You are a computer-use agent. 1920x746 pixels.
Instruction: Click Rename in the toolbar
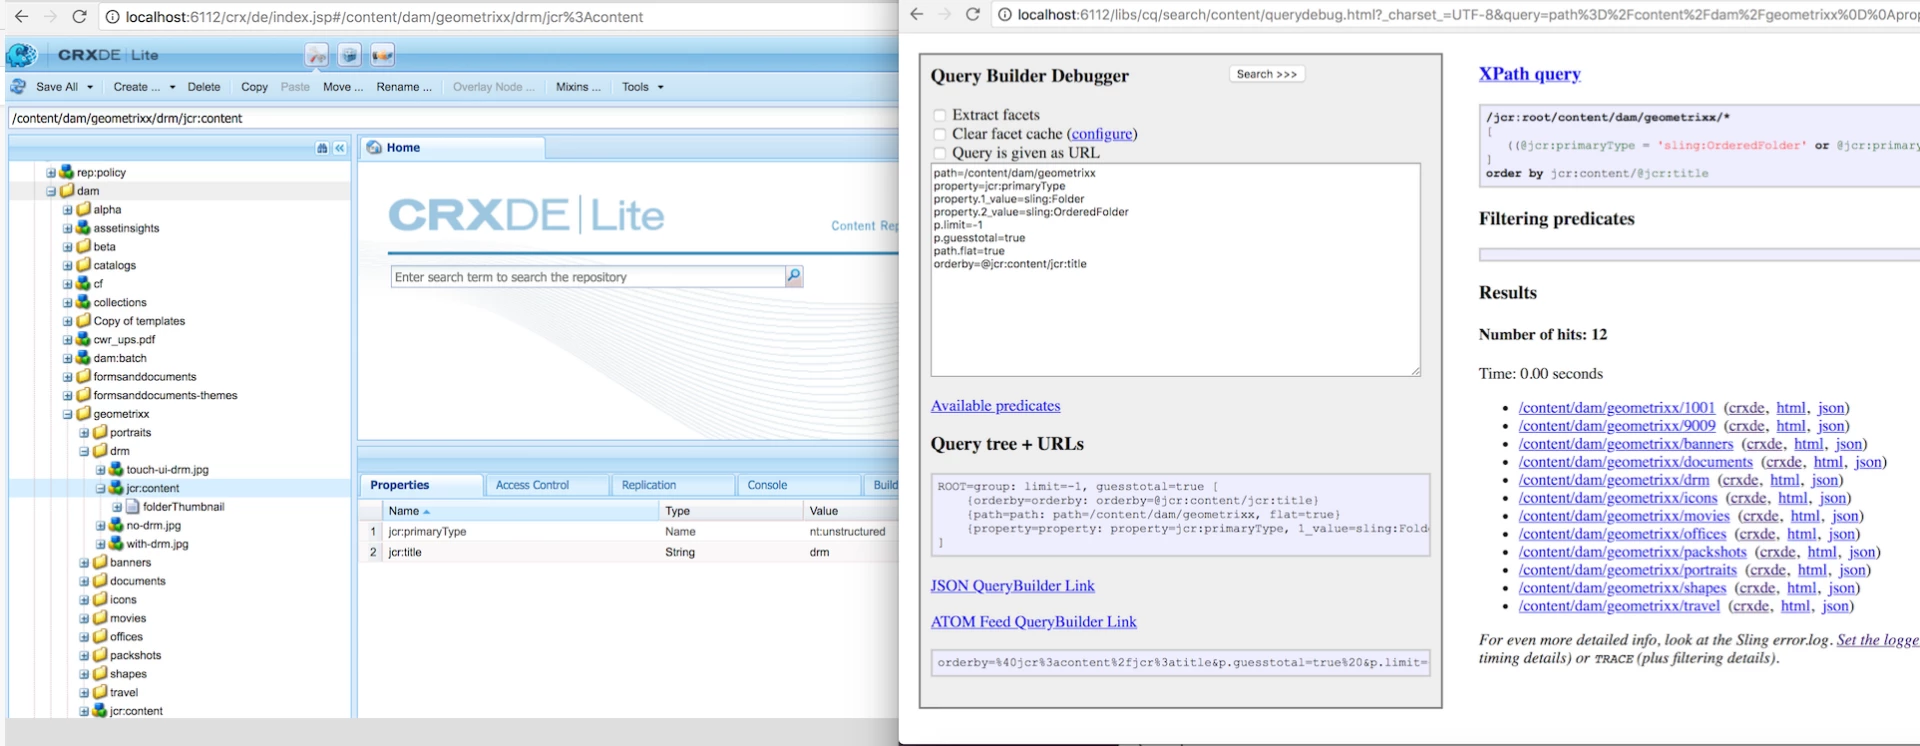click(404, 87)
